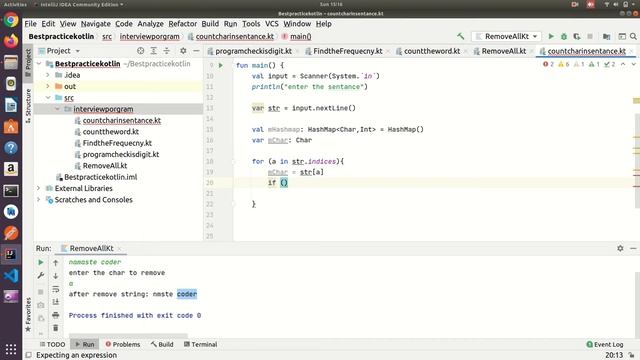
Task: Open Project Structure icon in toolbar
Action: [x=607, y=36]
